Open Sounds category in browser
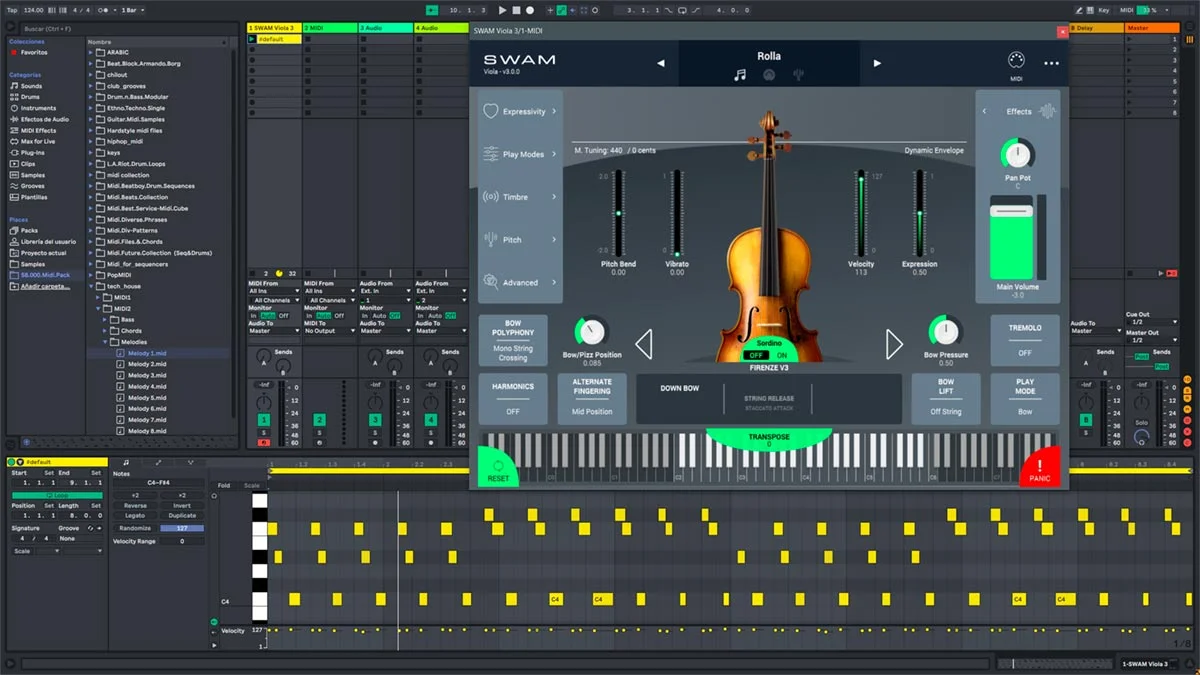 click(x=31, y=86)
